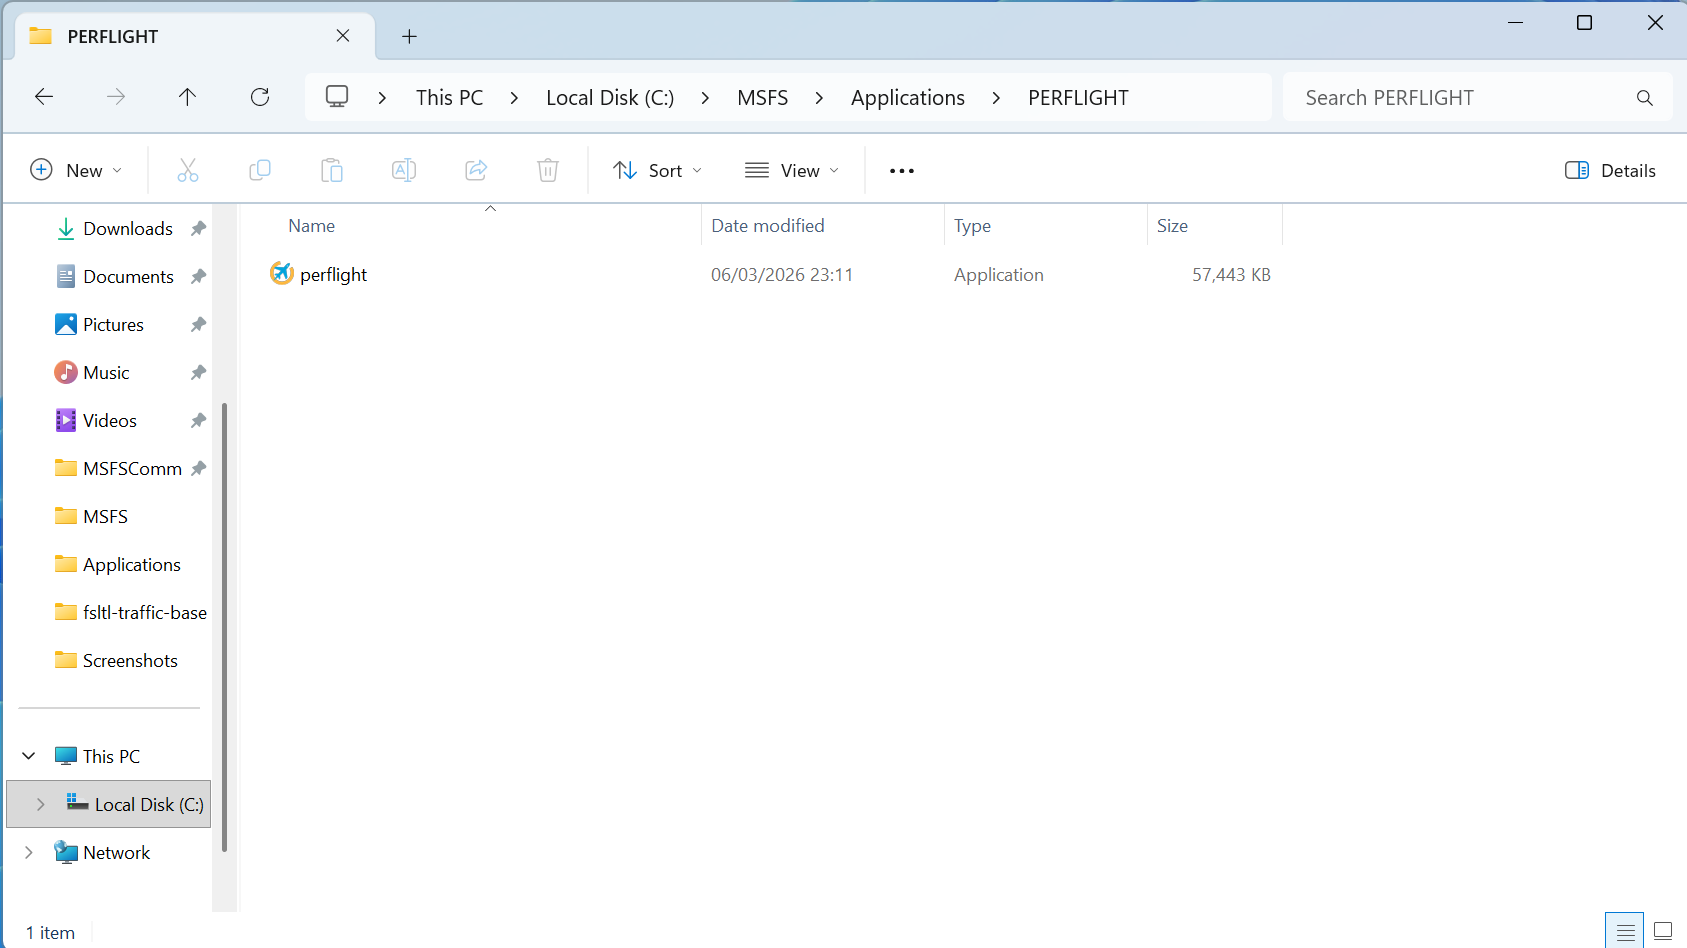Click the Forward navigation arrow
1687x948 pixels.
point(116,97)
